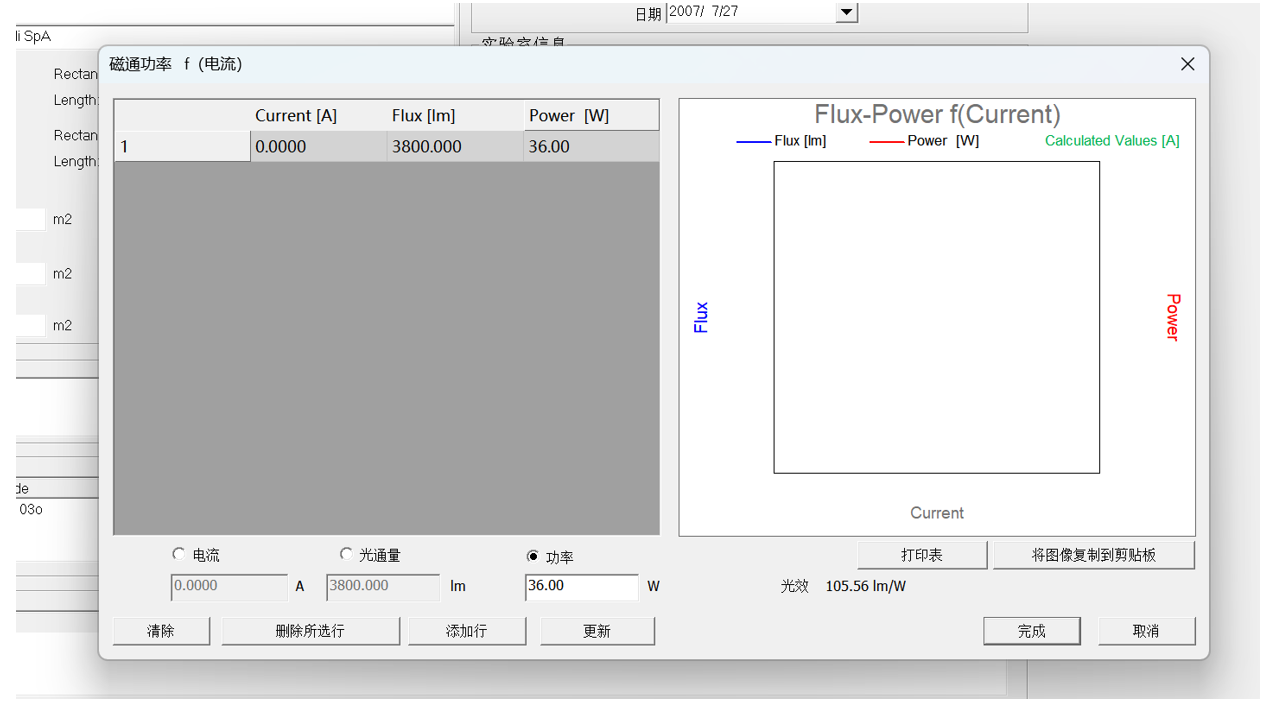The image size is (1264, 701).
Task: Click the Current [A] column header
Action: 318,116
